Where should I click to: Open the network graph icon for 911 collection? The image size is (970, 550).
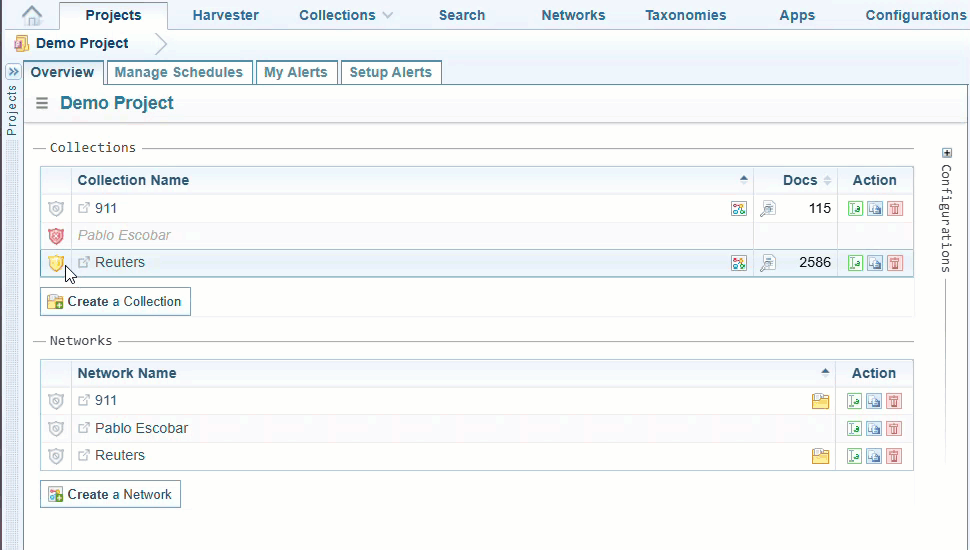[738, 209]
